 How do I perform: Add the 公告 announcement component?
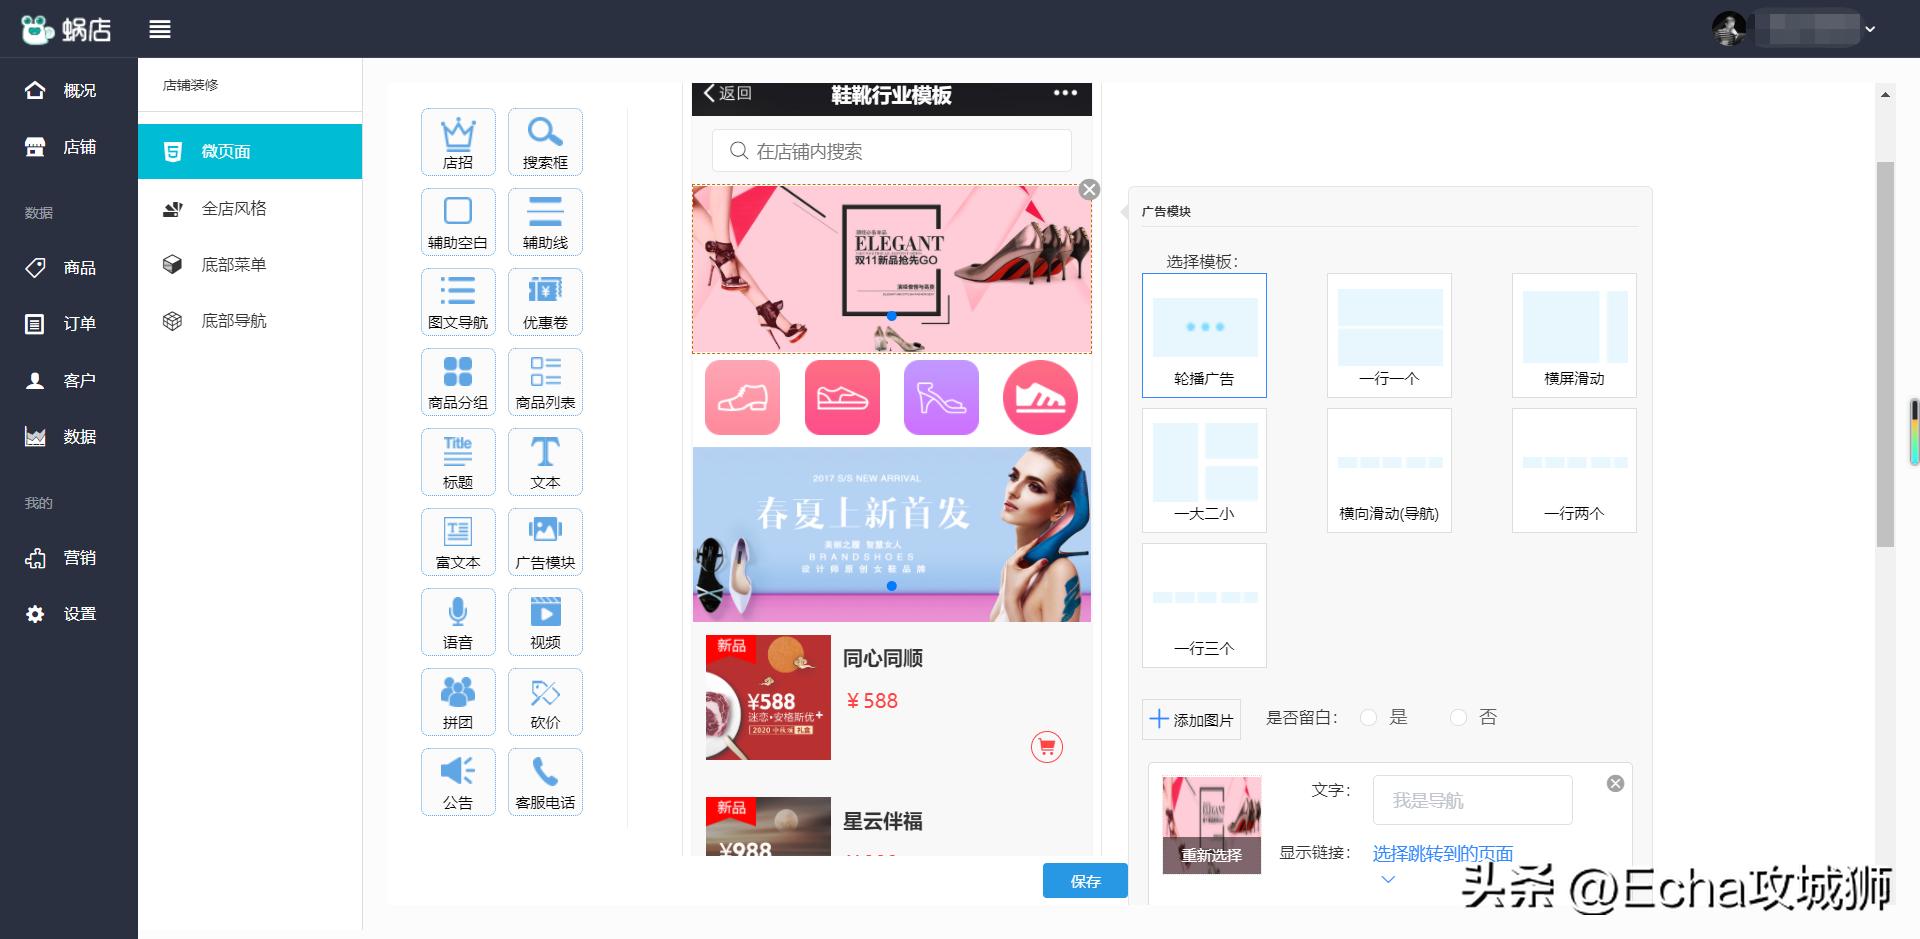point(458,781)
